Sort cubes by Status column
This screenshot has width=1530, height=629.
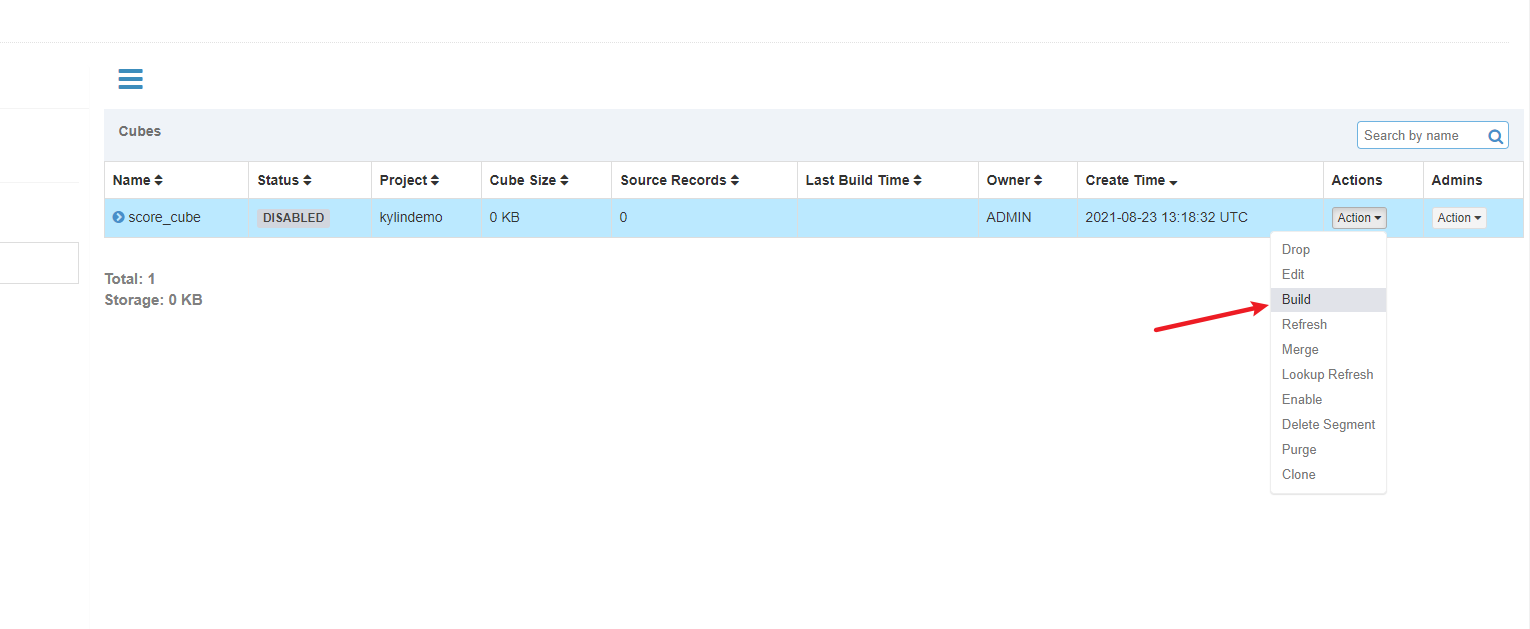point(284,180)
